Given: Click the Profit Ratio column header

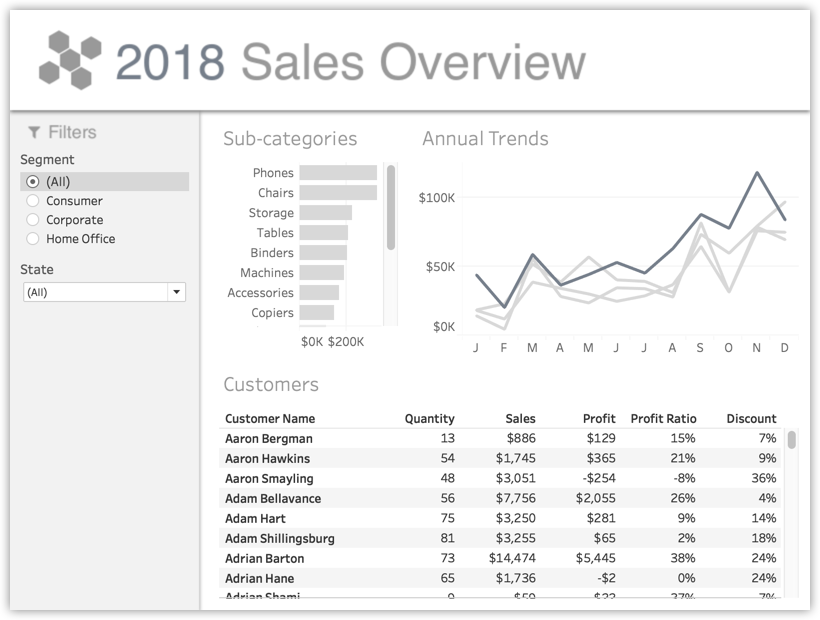Looking at the screenshot, I should 663,419.
